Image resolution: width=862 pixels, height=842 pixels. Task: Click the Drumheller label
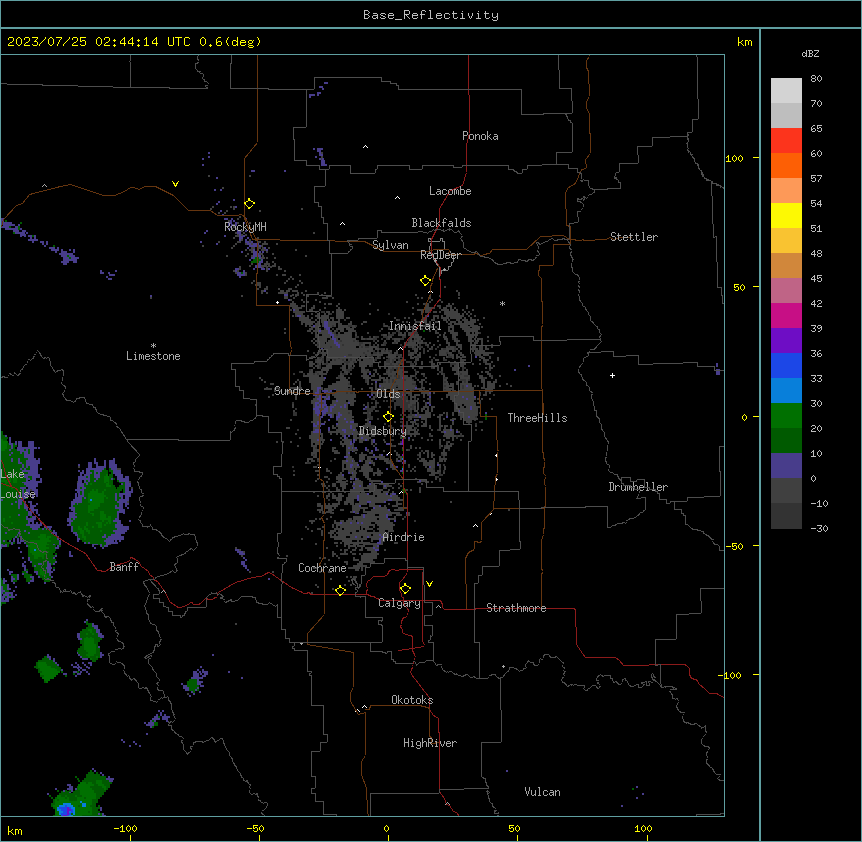638,487
